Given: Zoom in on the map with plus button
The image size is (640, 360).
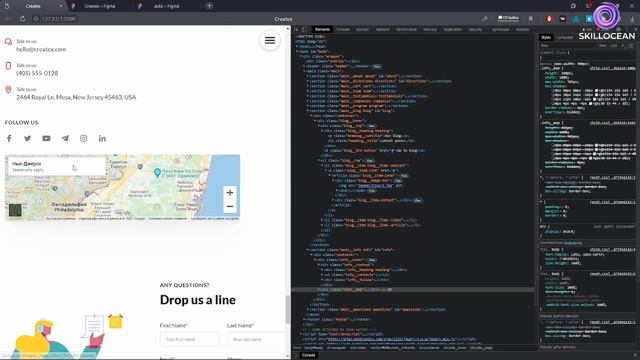Looking at the screenshot, I should click(230, 192).
